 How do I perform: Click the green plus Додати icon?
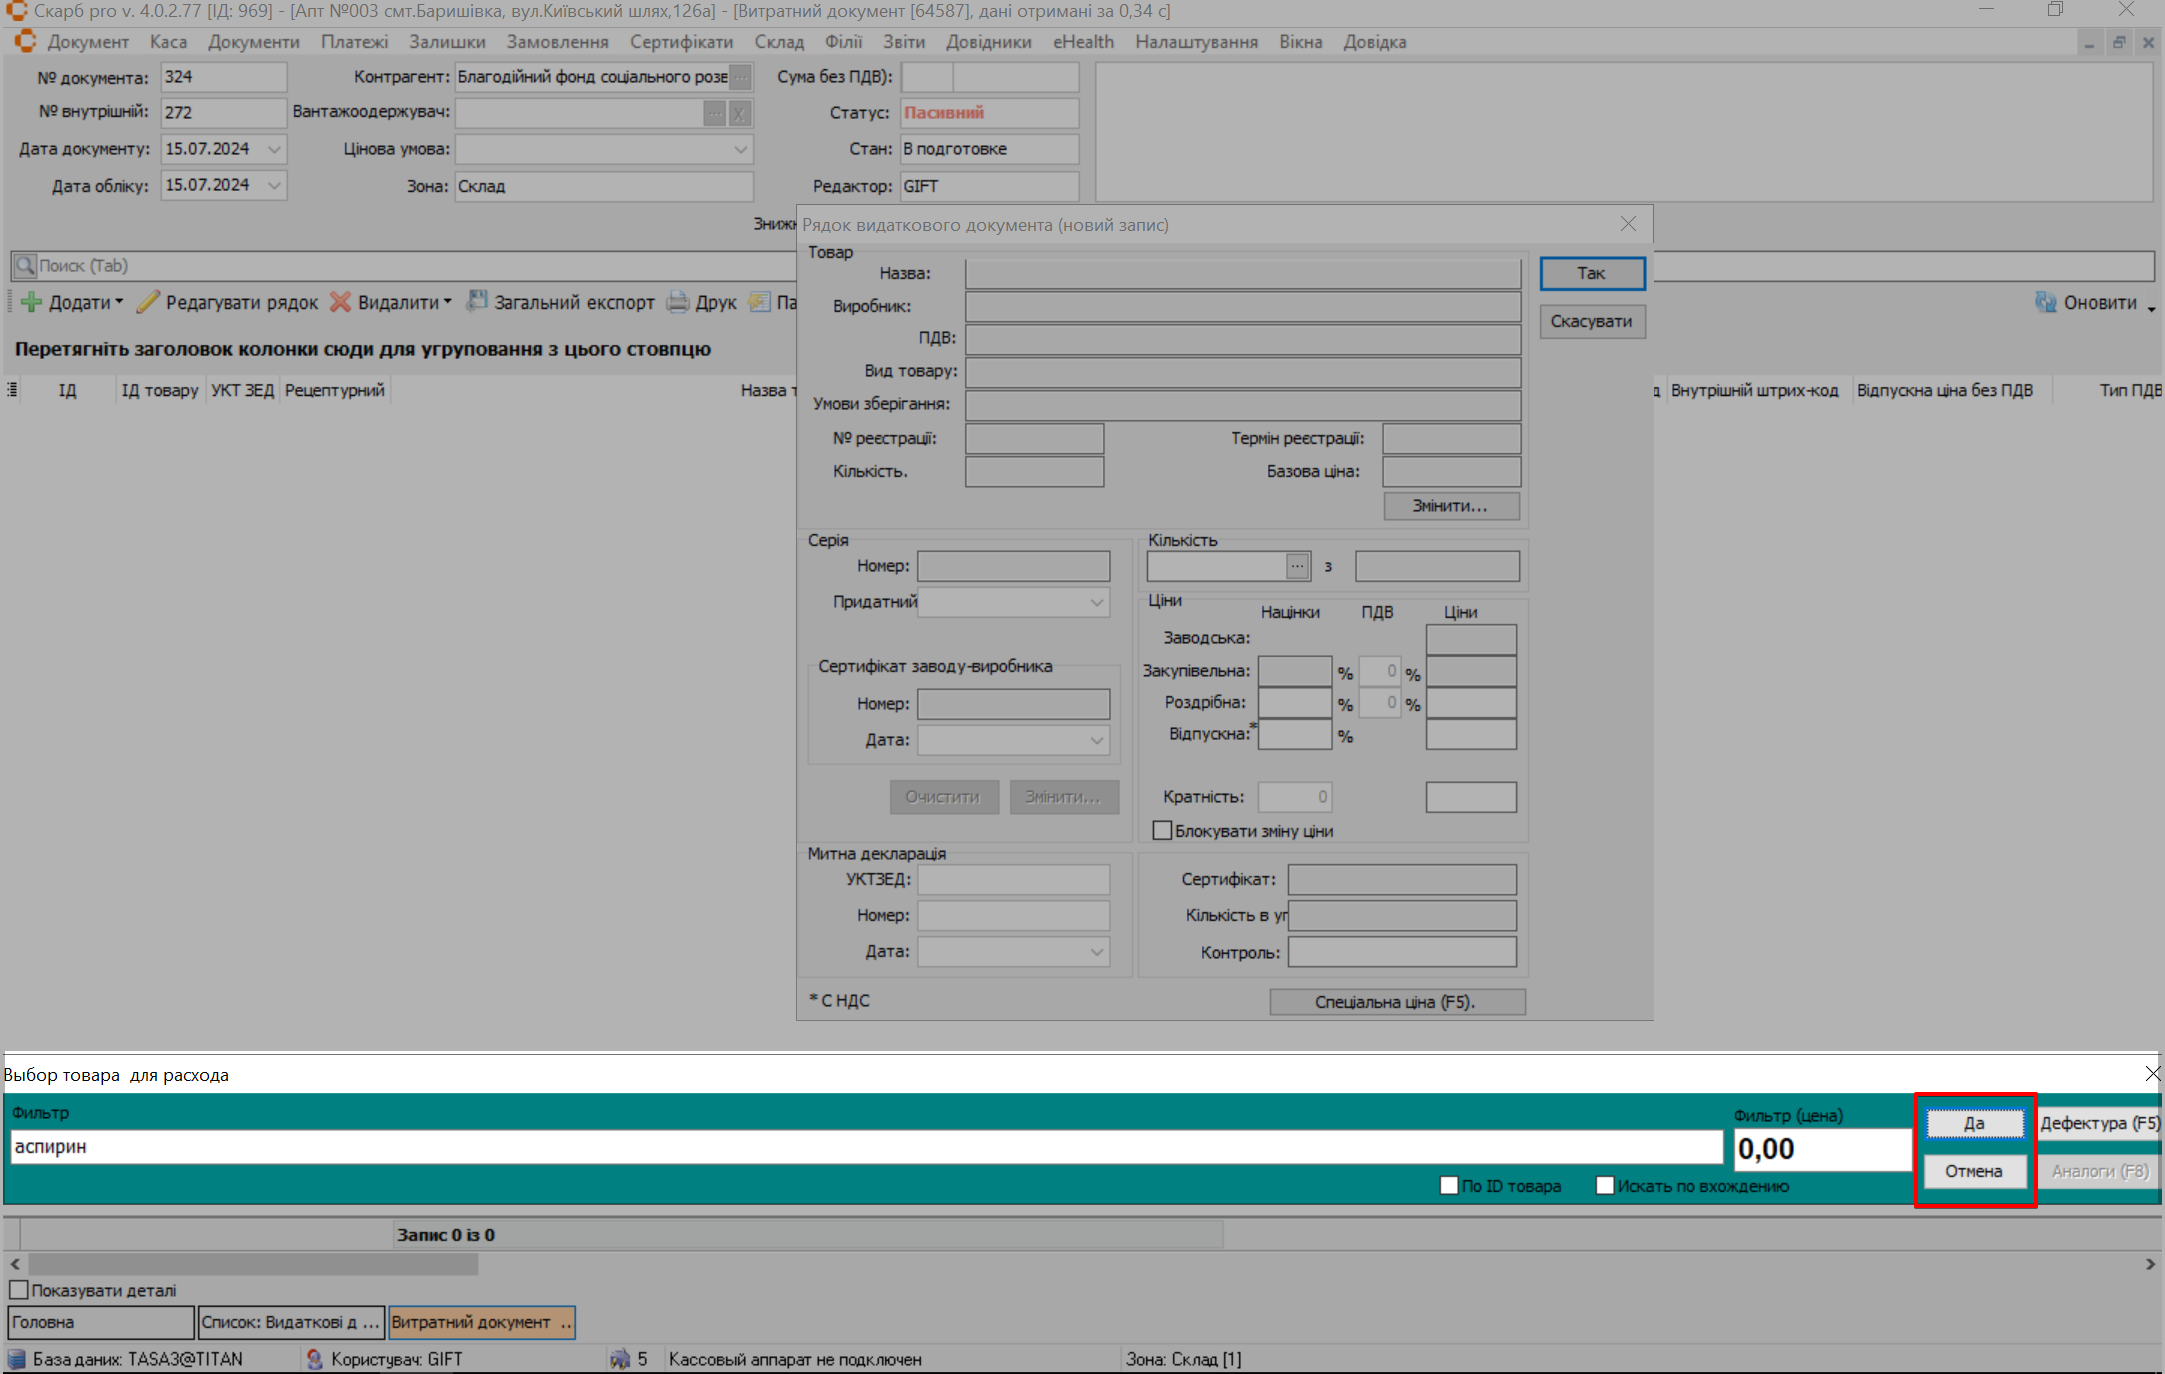(x=32, y=302)
